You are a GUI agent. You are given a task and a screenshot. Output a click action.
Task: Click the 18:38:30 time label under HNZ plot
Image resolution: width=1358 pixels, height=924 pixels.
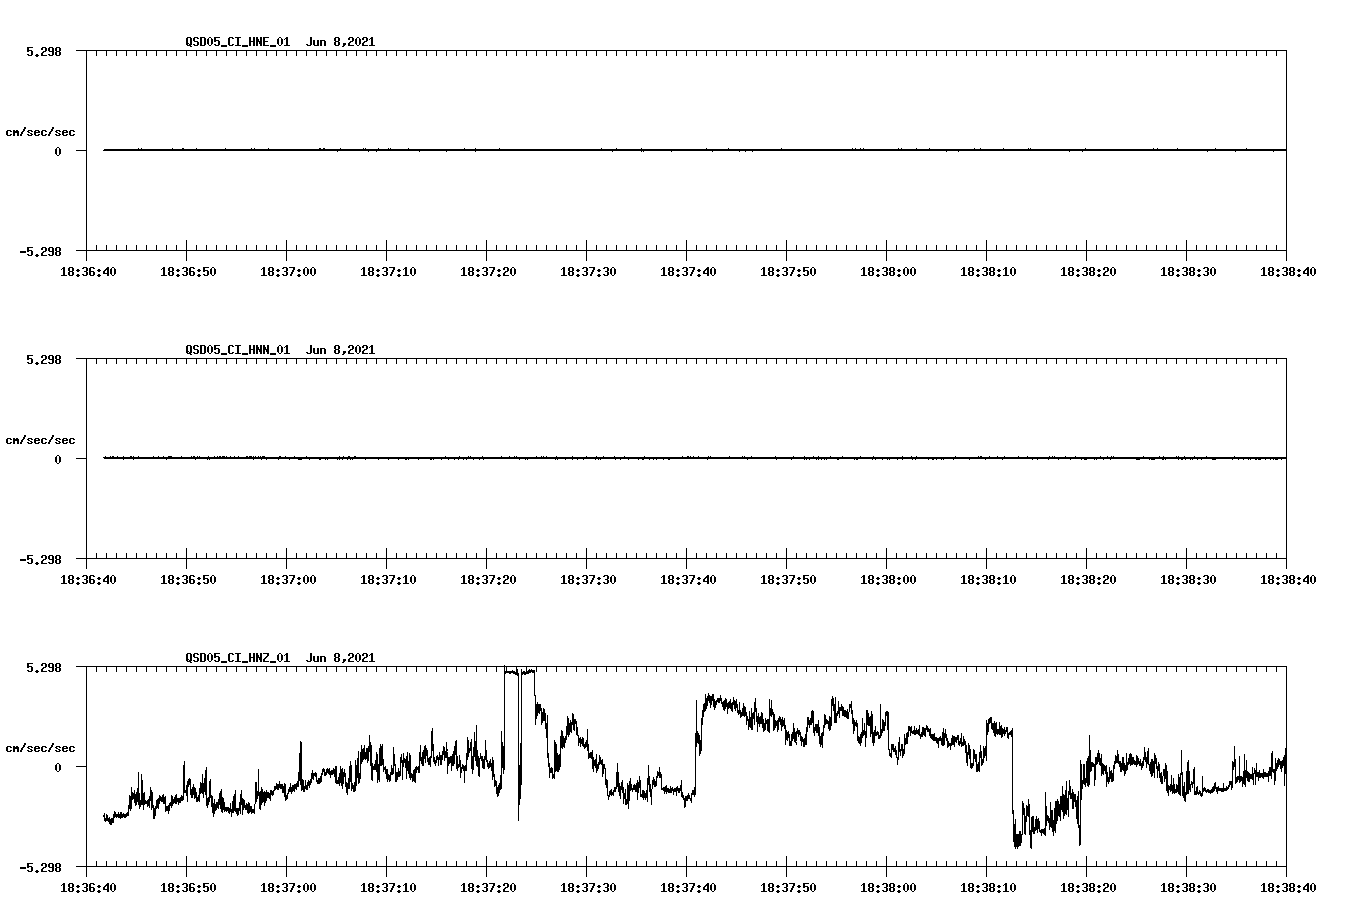1188,887
